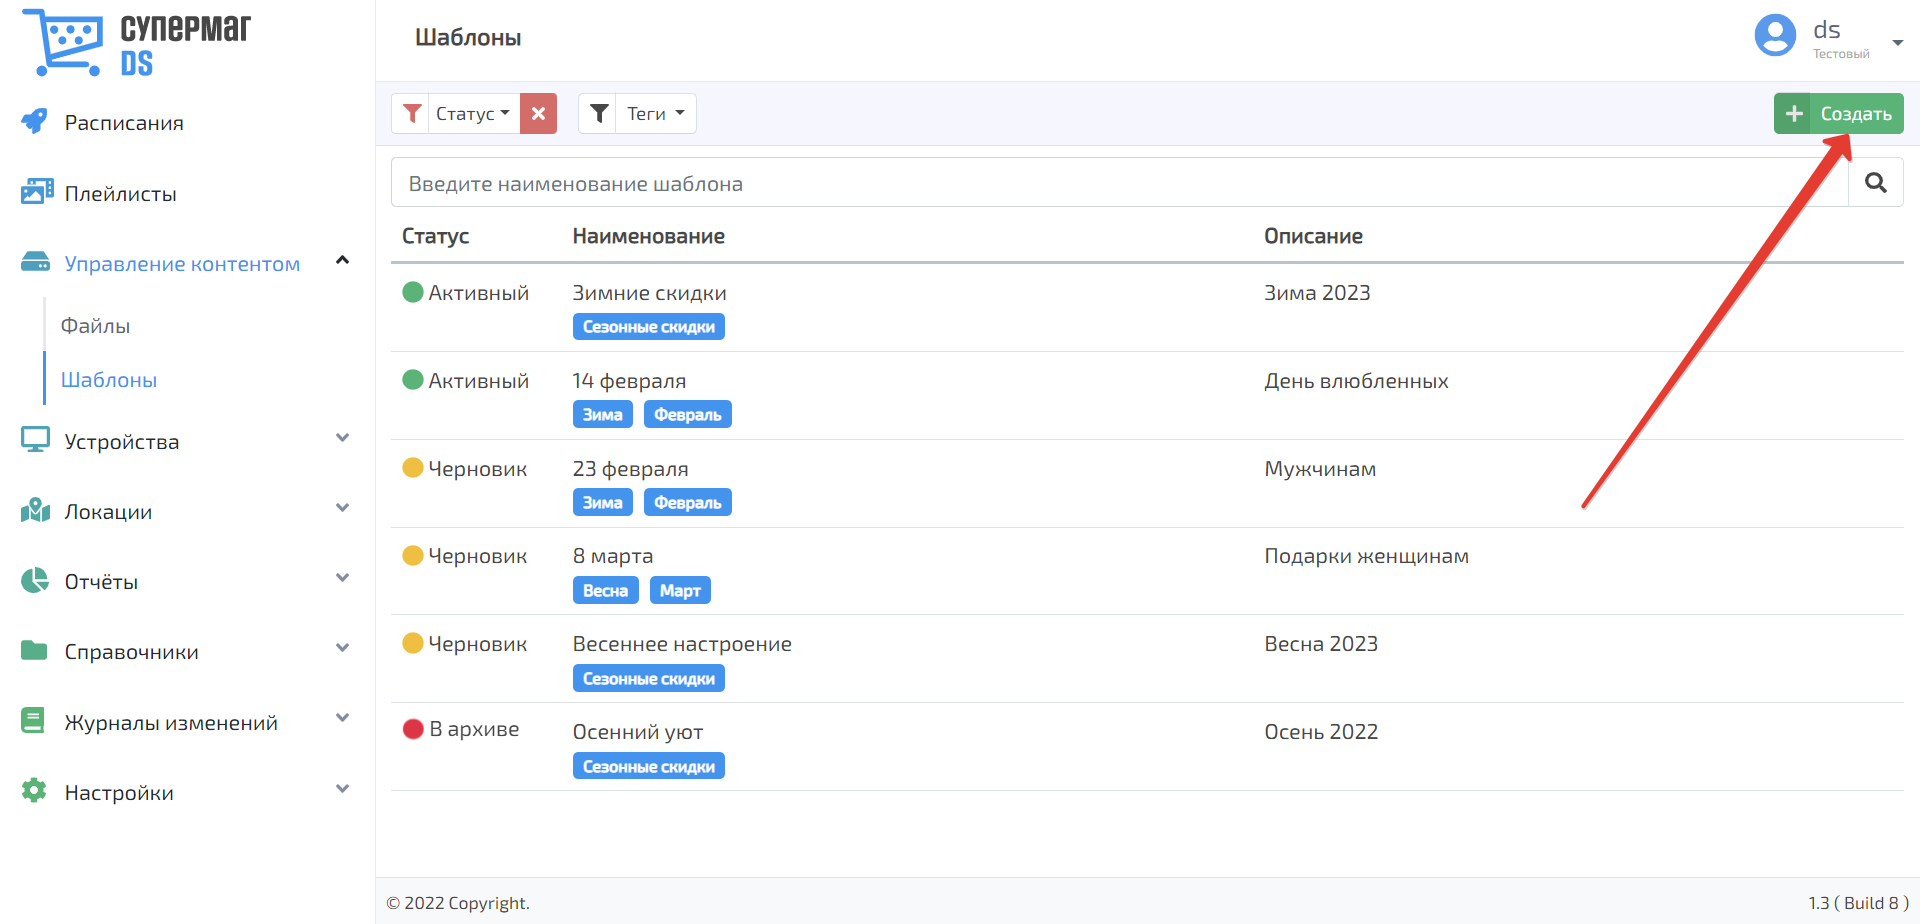Expand the Справочники menu chevron

[342, 648]
